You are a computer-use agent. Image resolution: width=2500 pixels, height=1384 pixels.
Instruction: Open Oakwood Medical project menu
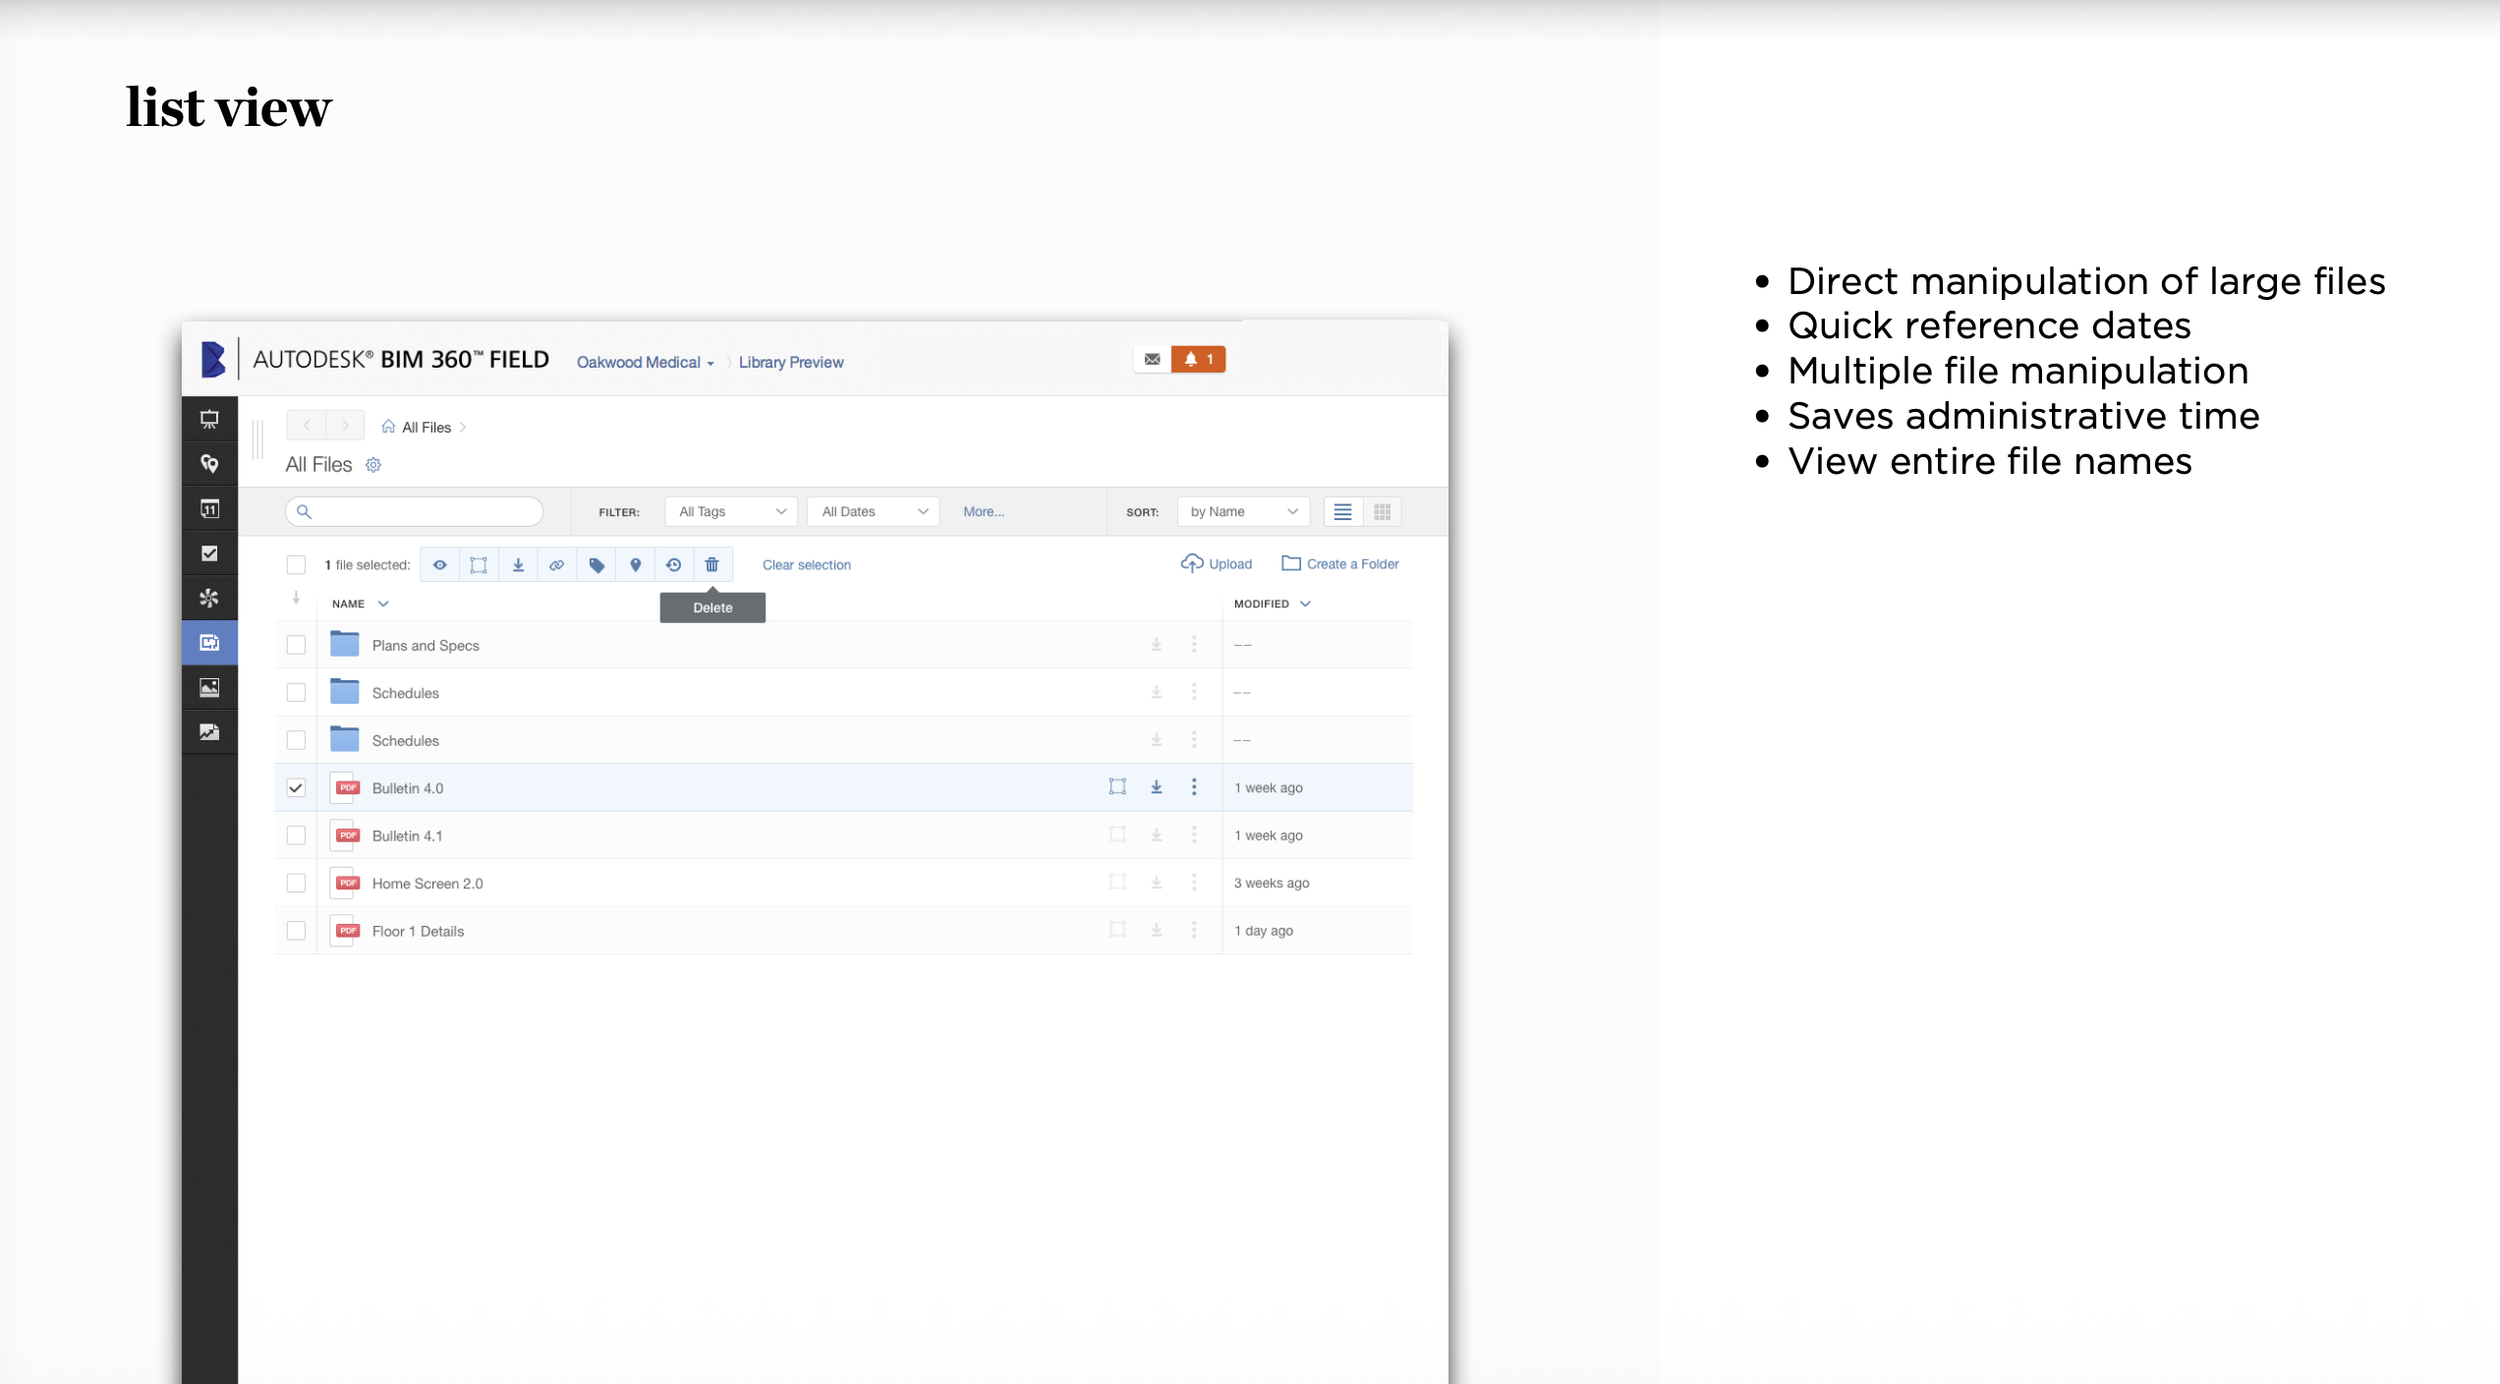[x=645, y=362]
